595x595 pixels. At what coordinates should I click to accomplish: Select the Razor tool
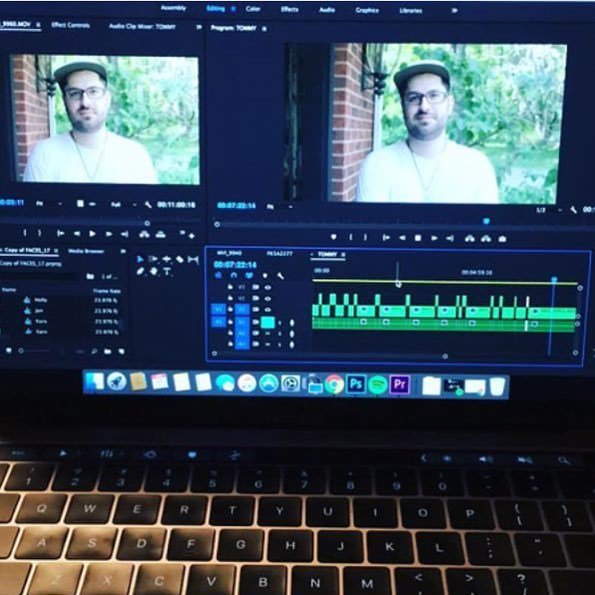[180, 260]
